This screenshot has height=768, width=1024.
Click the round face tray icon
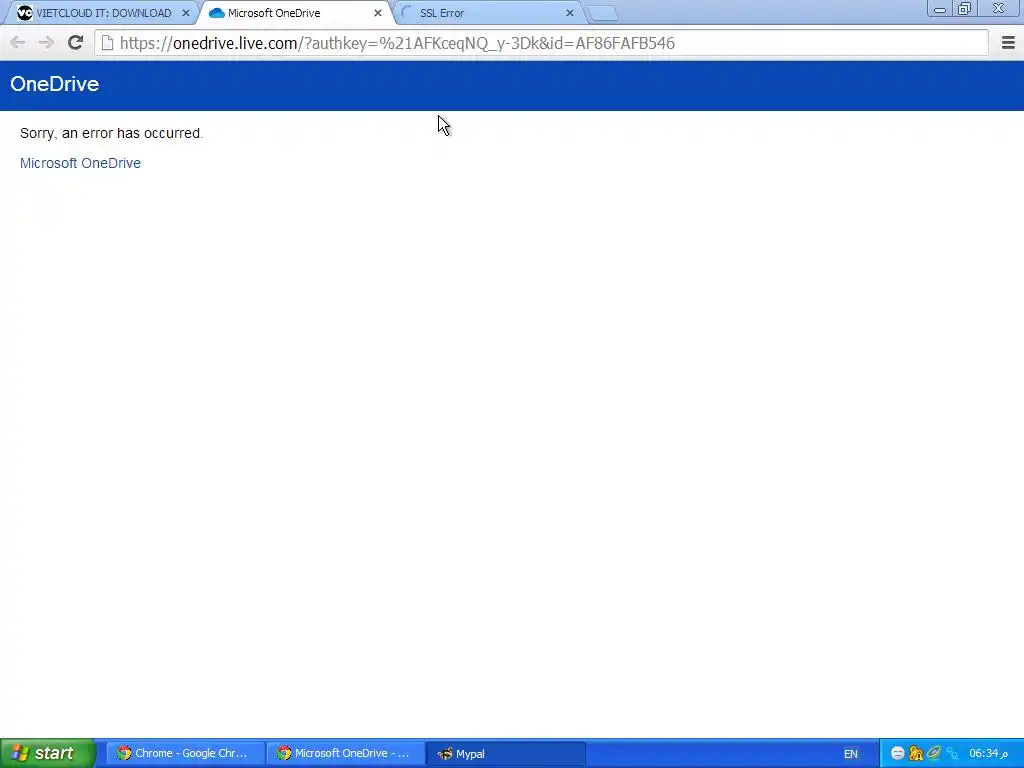tap(897, 754)
